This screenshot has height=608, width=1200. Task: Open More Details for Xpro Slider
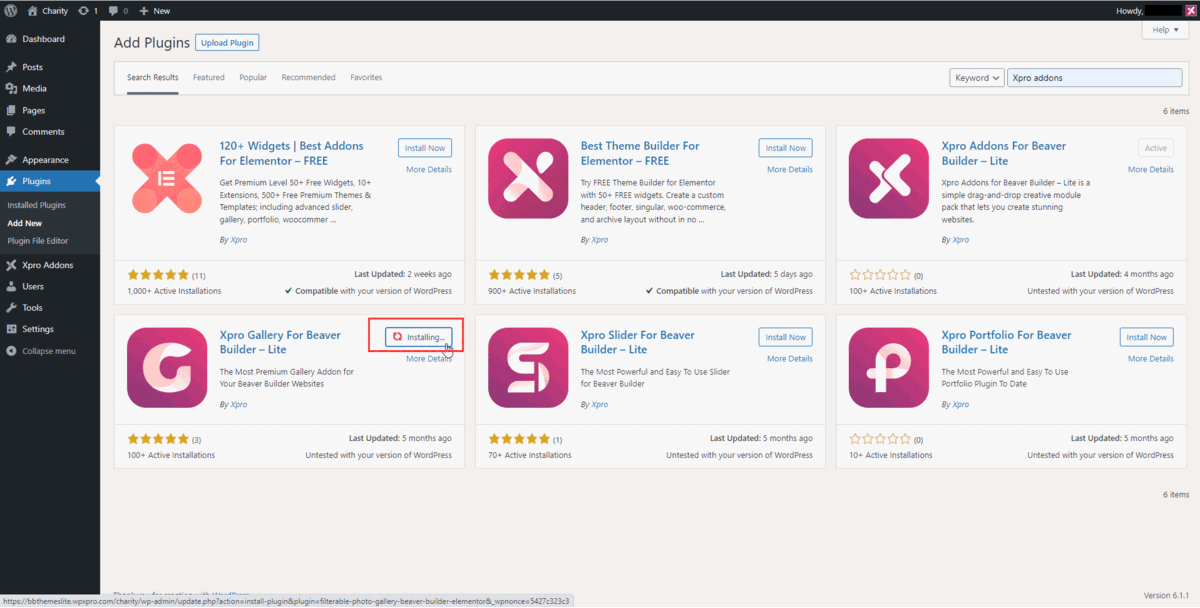coord(790,359)
